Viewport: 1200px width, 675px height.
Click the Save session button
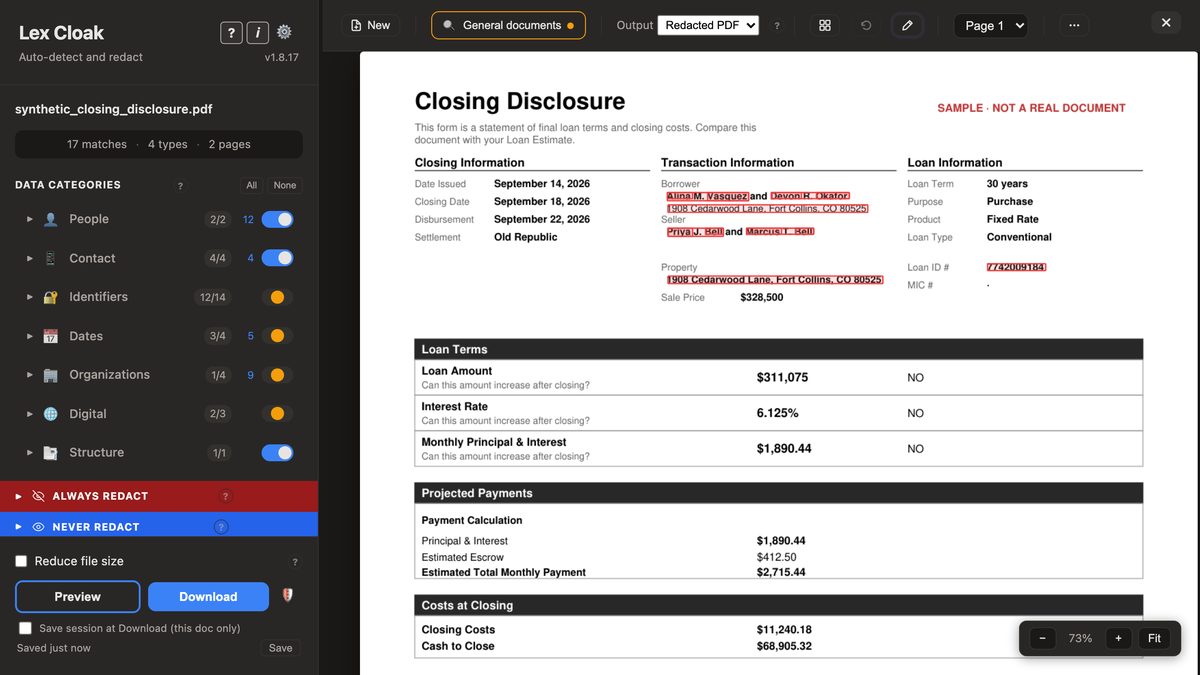coord(281,648)
